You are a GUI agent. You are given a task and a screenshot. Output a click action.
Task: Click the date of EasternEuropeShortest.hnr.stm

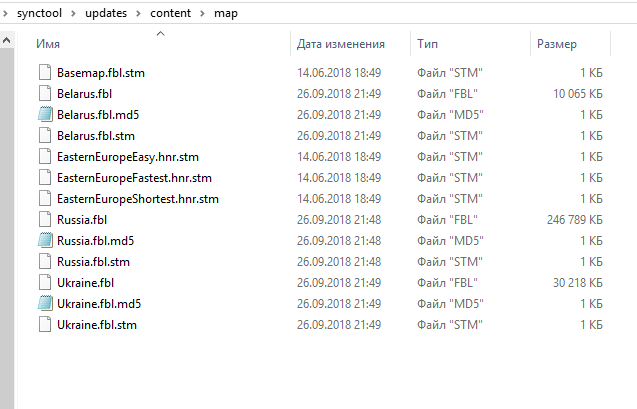pyautogui.click(x=339, y=199)
